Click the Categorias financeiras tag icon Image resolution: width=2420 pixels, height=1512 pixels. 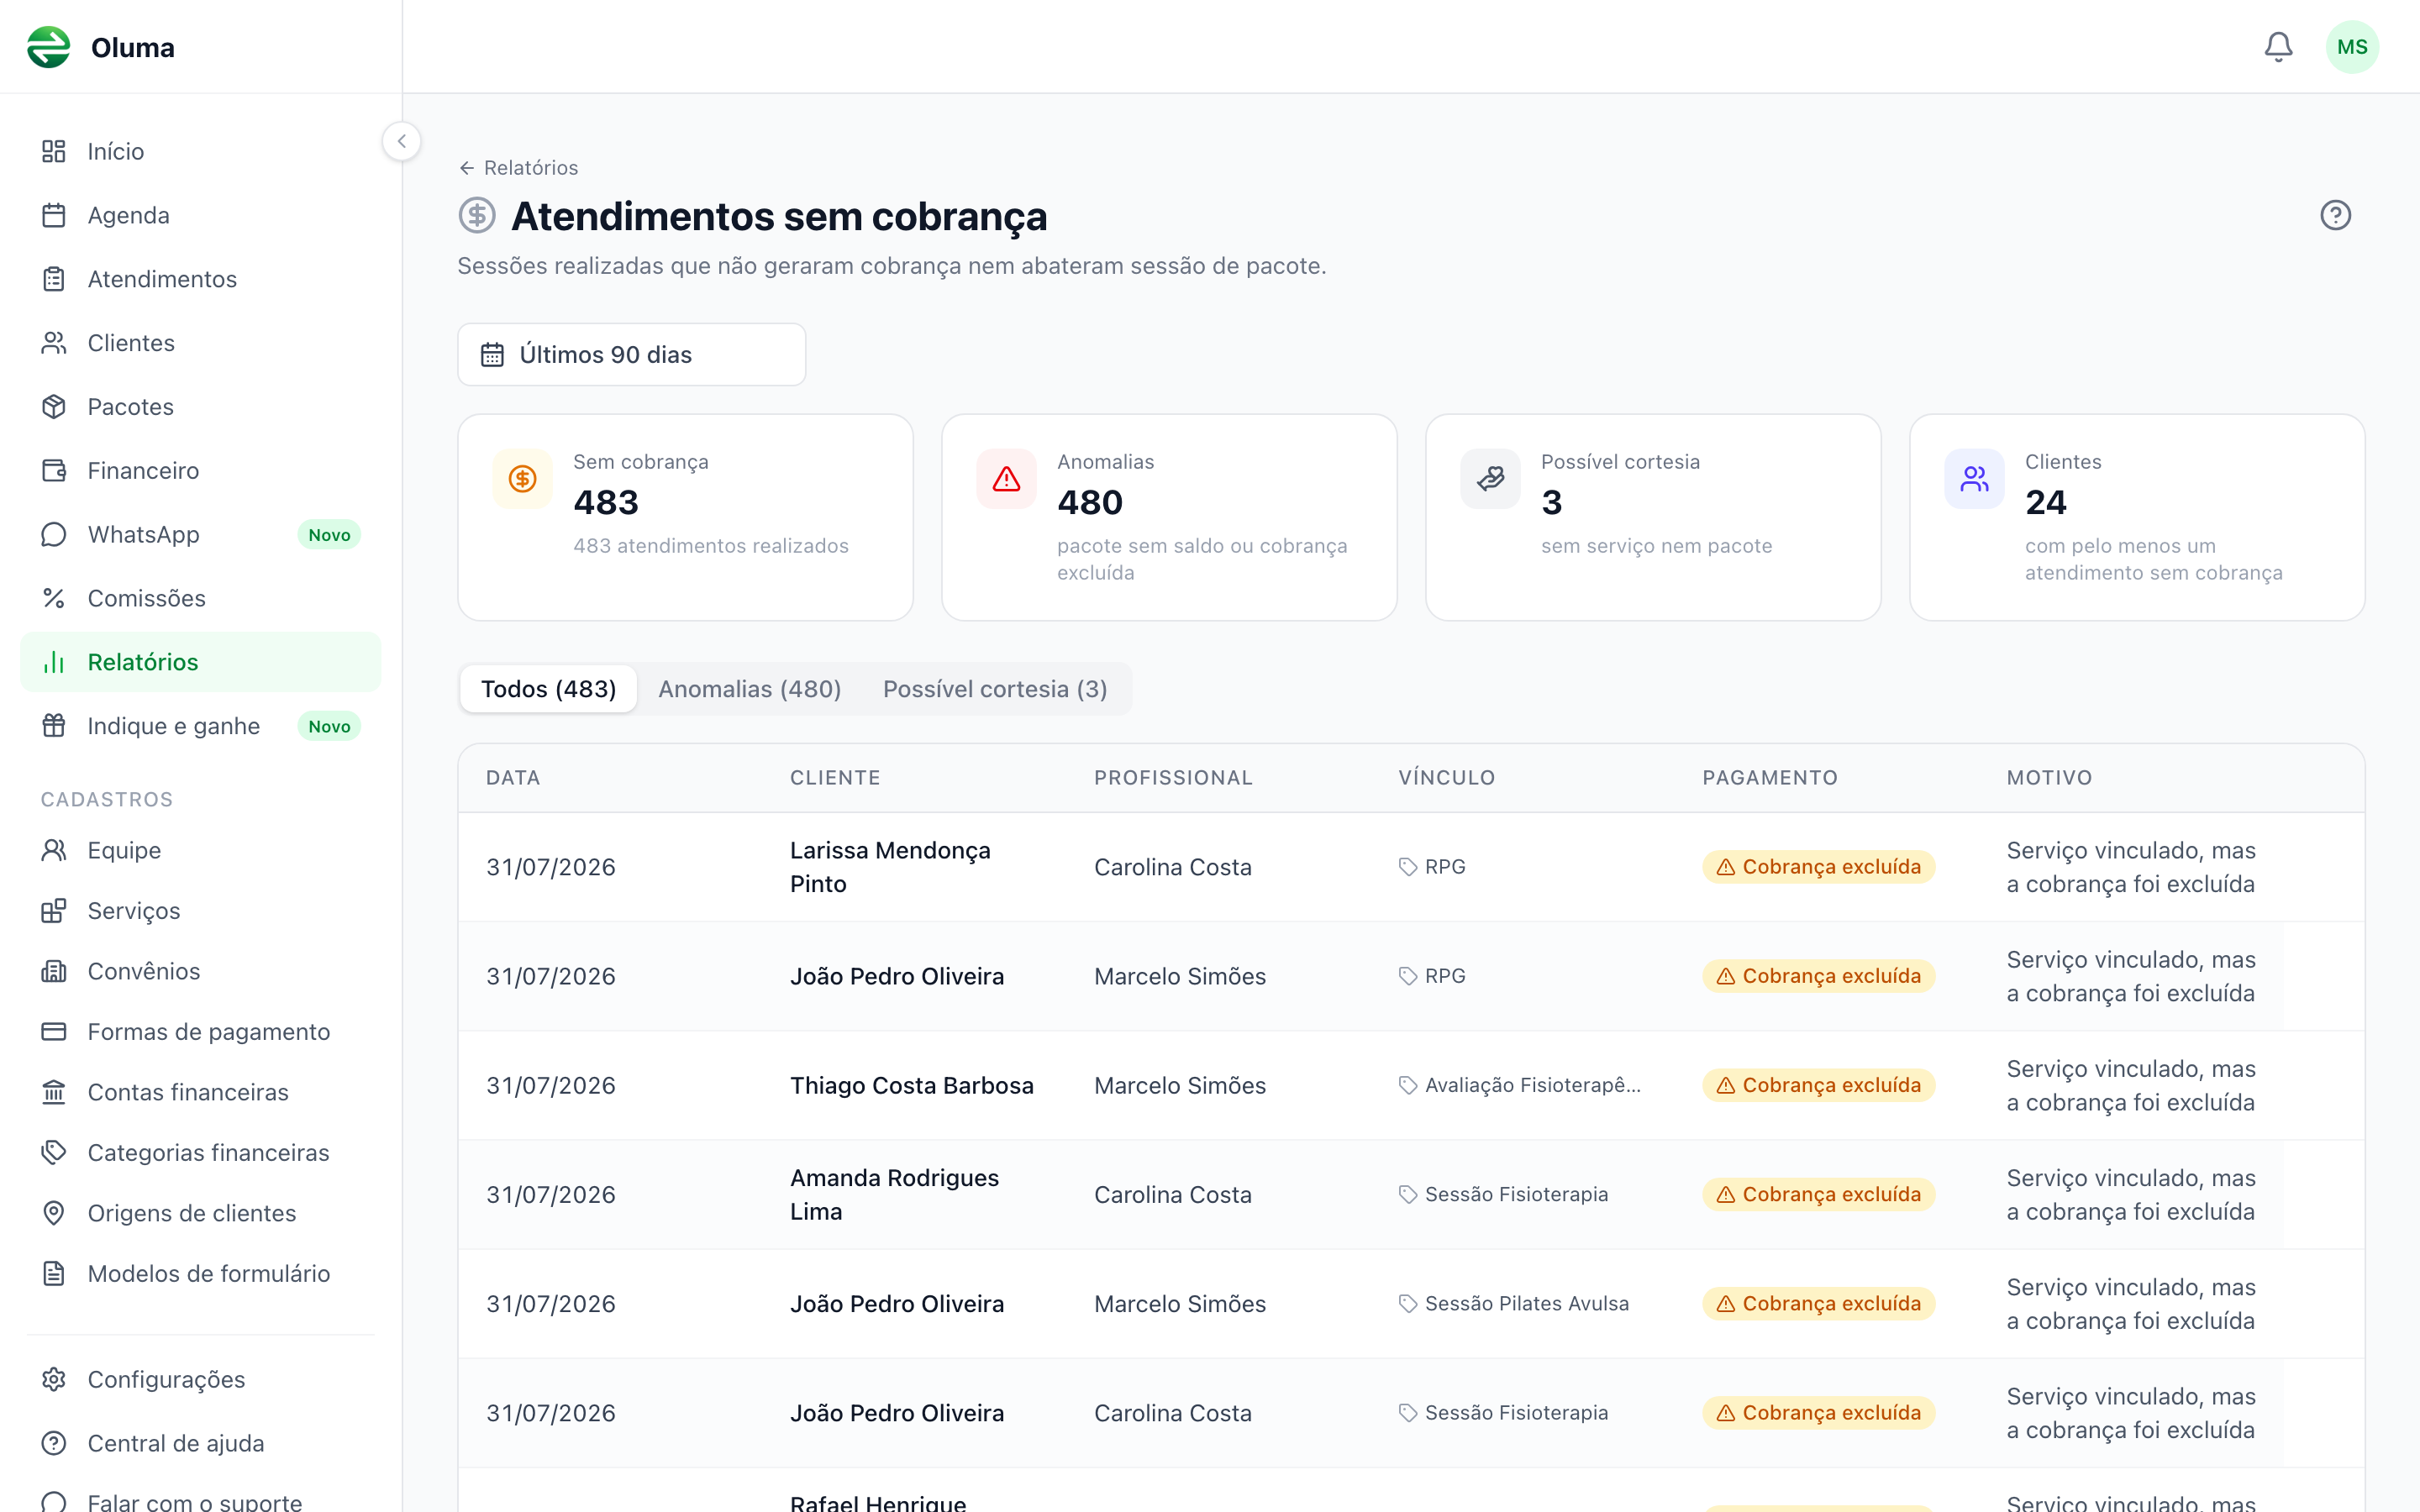point(54,1152)
